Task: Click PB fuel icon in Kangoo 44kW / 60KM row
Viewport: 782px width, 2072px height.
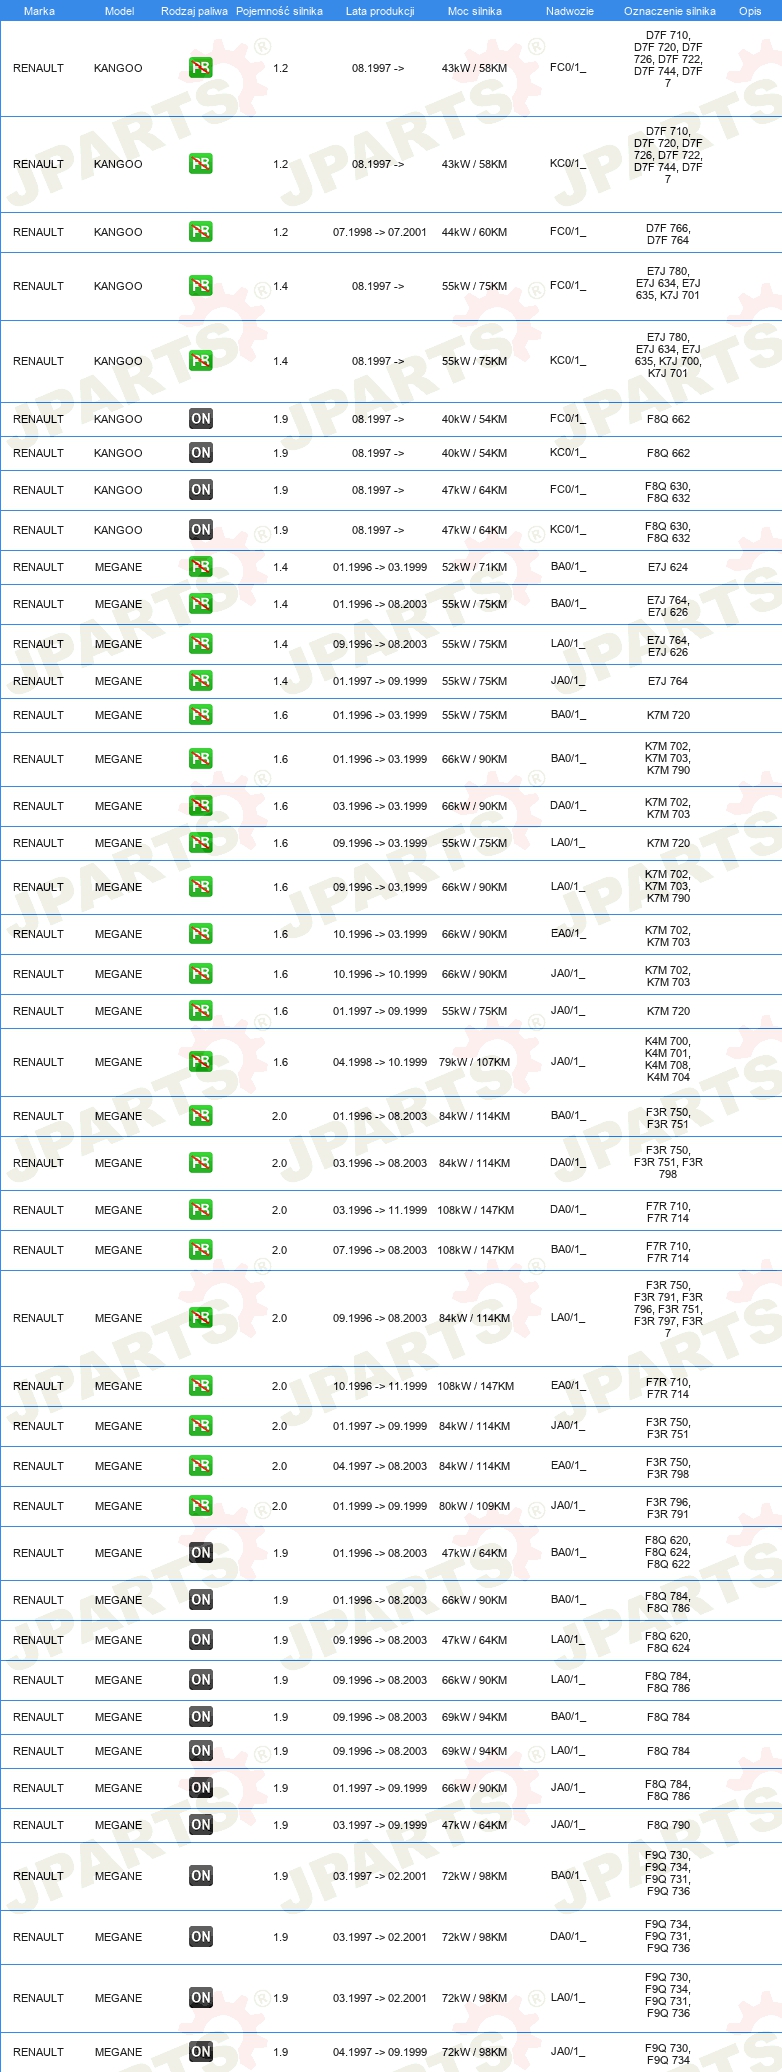Action: pos(200,232)
